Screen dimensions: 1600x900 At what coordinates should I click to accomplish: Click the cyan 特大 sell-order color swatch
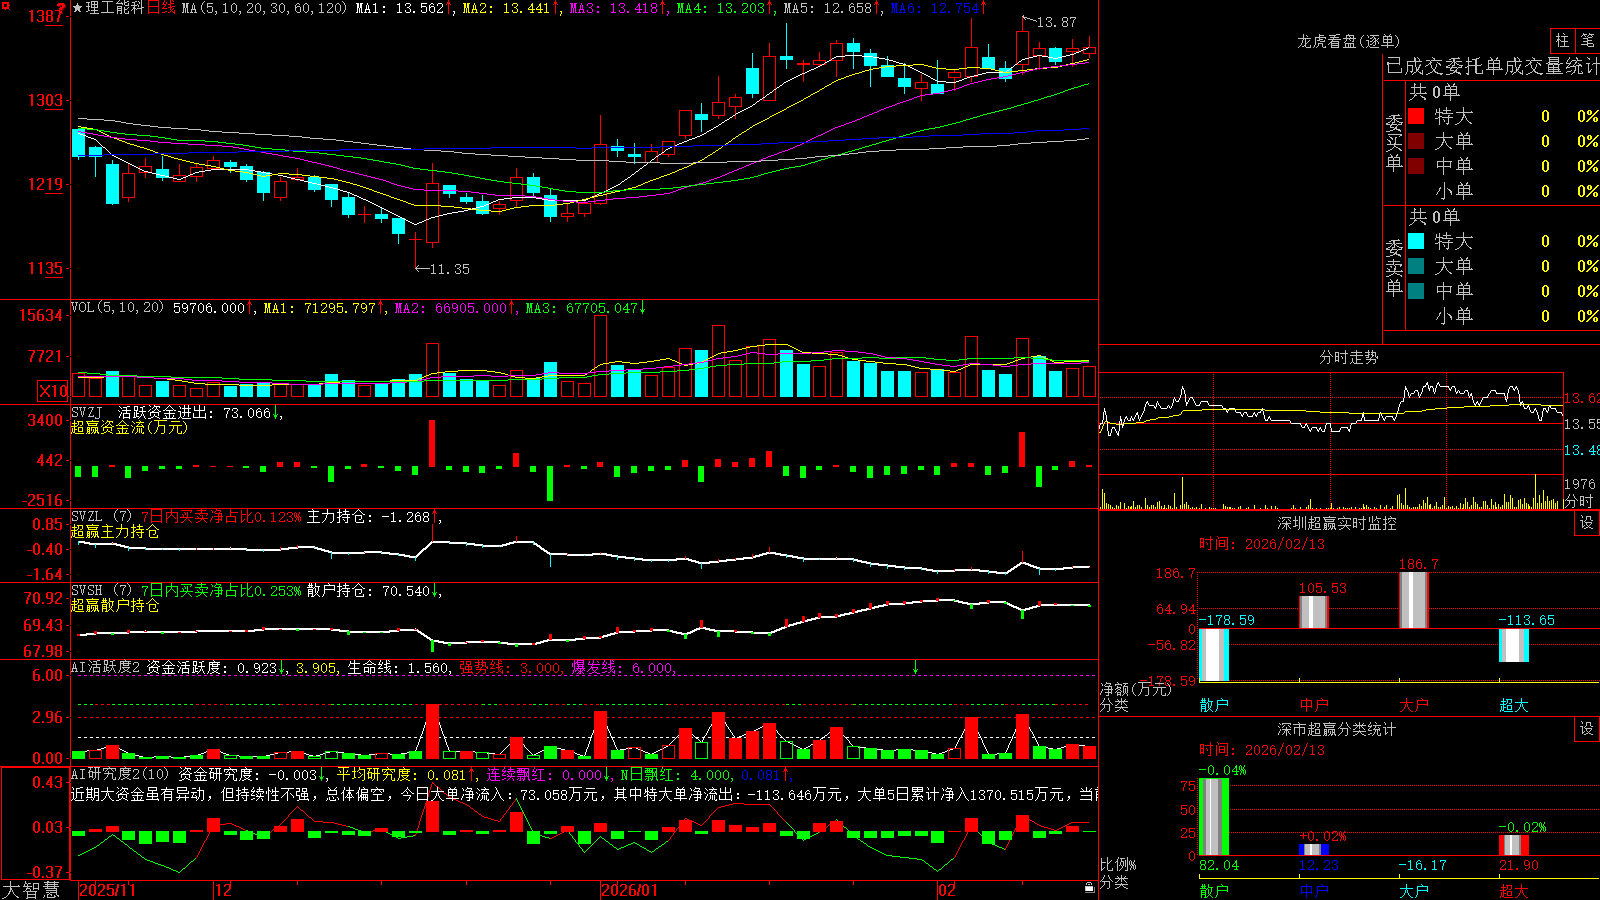click(1416, 241)
